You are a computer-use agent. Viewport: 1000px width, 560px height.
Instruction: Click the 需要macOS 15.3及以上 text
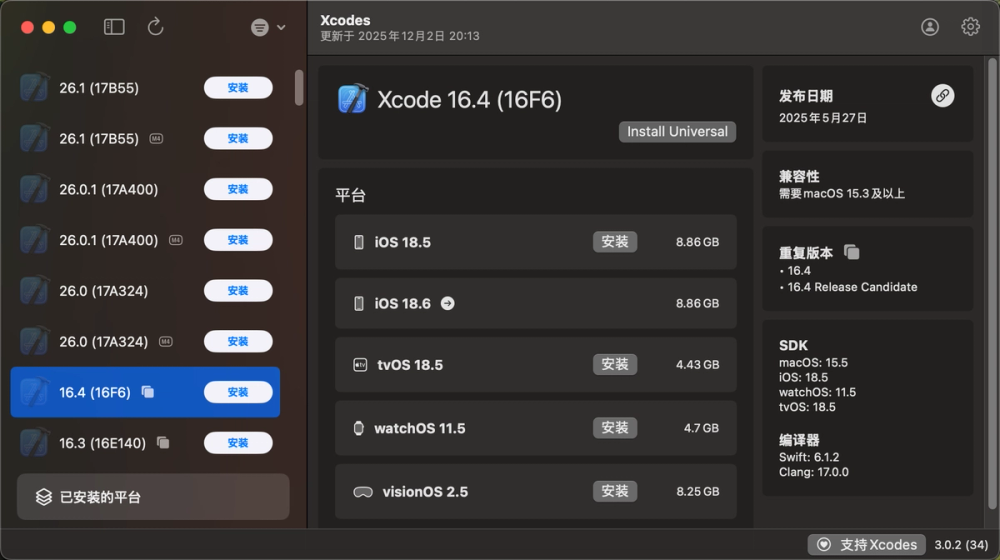(x=842, y=193)
